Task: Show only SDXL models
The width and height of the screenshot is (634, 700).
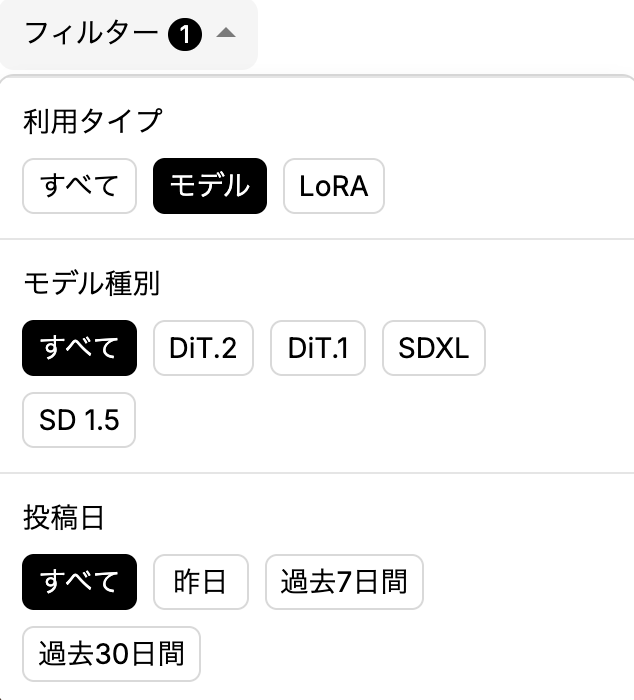Action: coord(433,348)
